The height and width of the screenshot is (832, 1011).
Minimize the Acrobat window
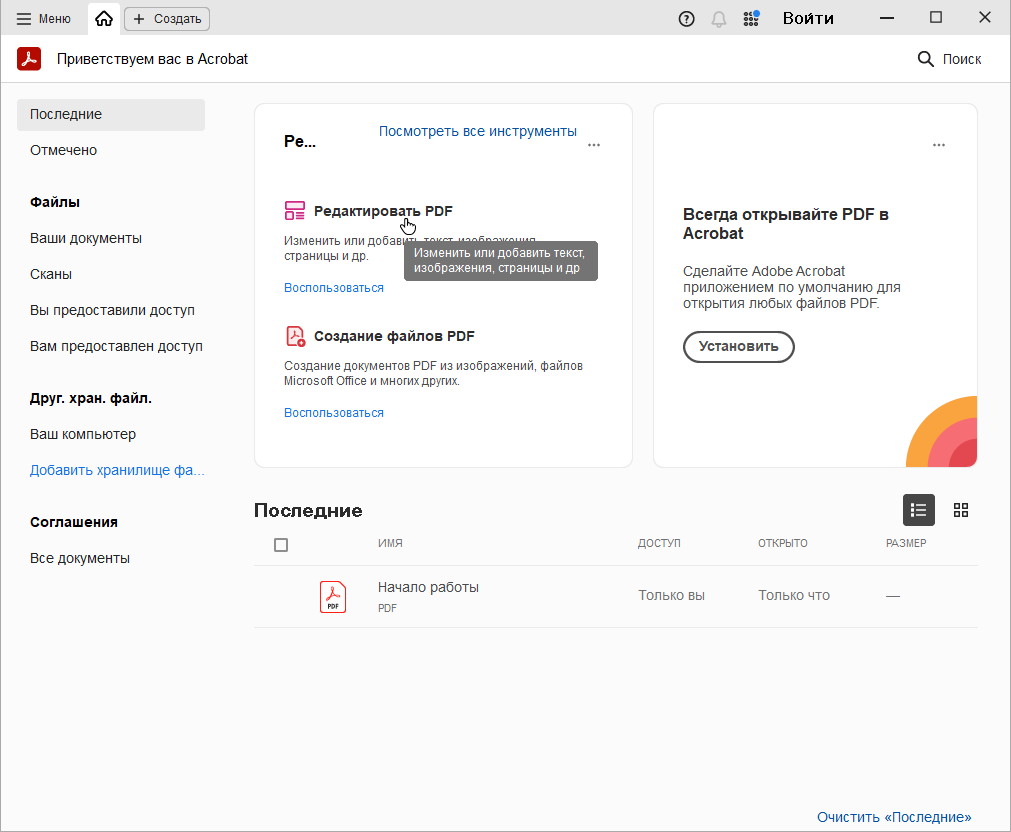point(887,18)
